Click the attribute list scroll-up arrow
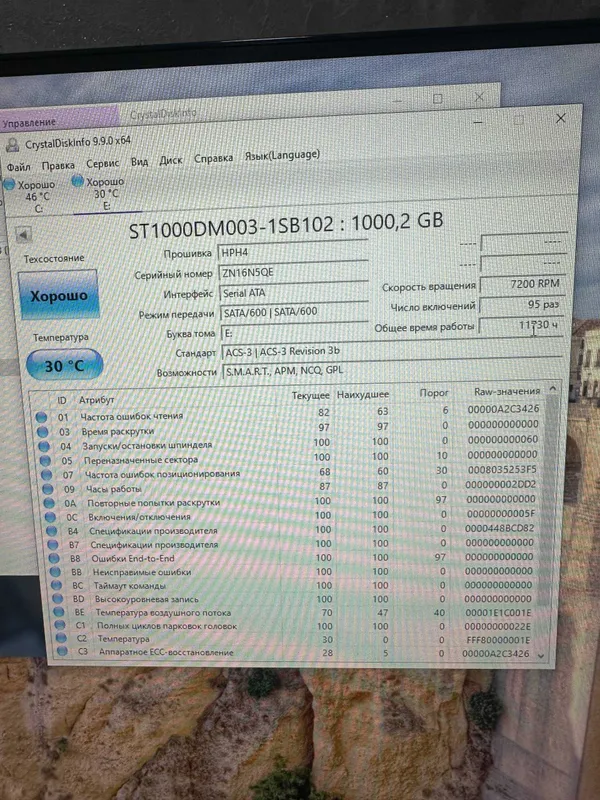The width and height of the screenshot is (600, 800). [x=553, y=389]
